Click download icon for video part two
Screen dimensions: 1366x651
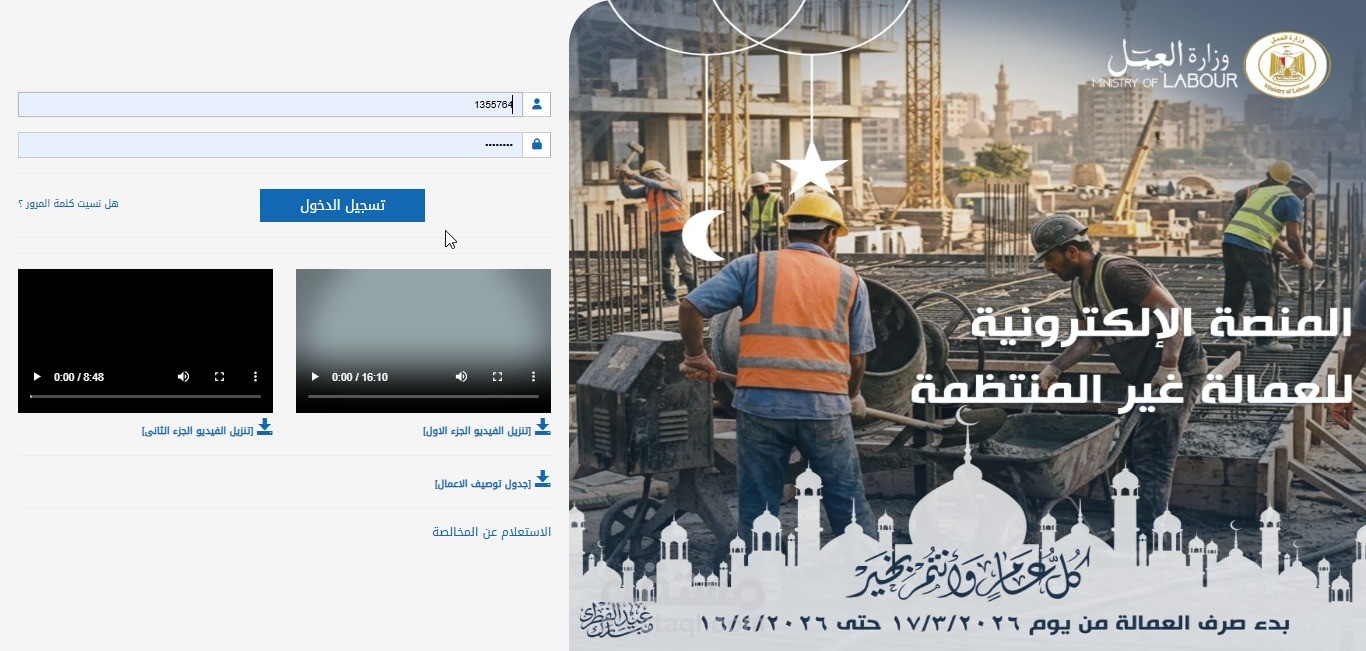pyautogui.click(x=265, y=427)
